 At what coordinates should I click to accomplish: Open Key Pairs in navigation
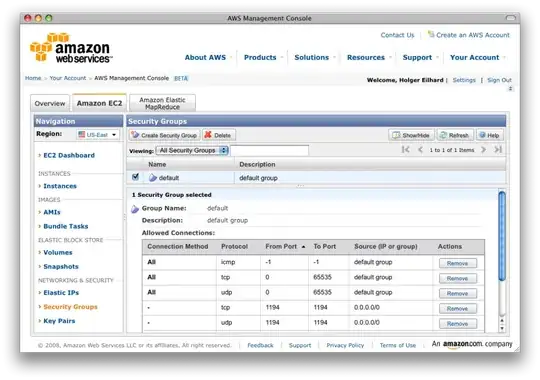pos(59,321)
